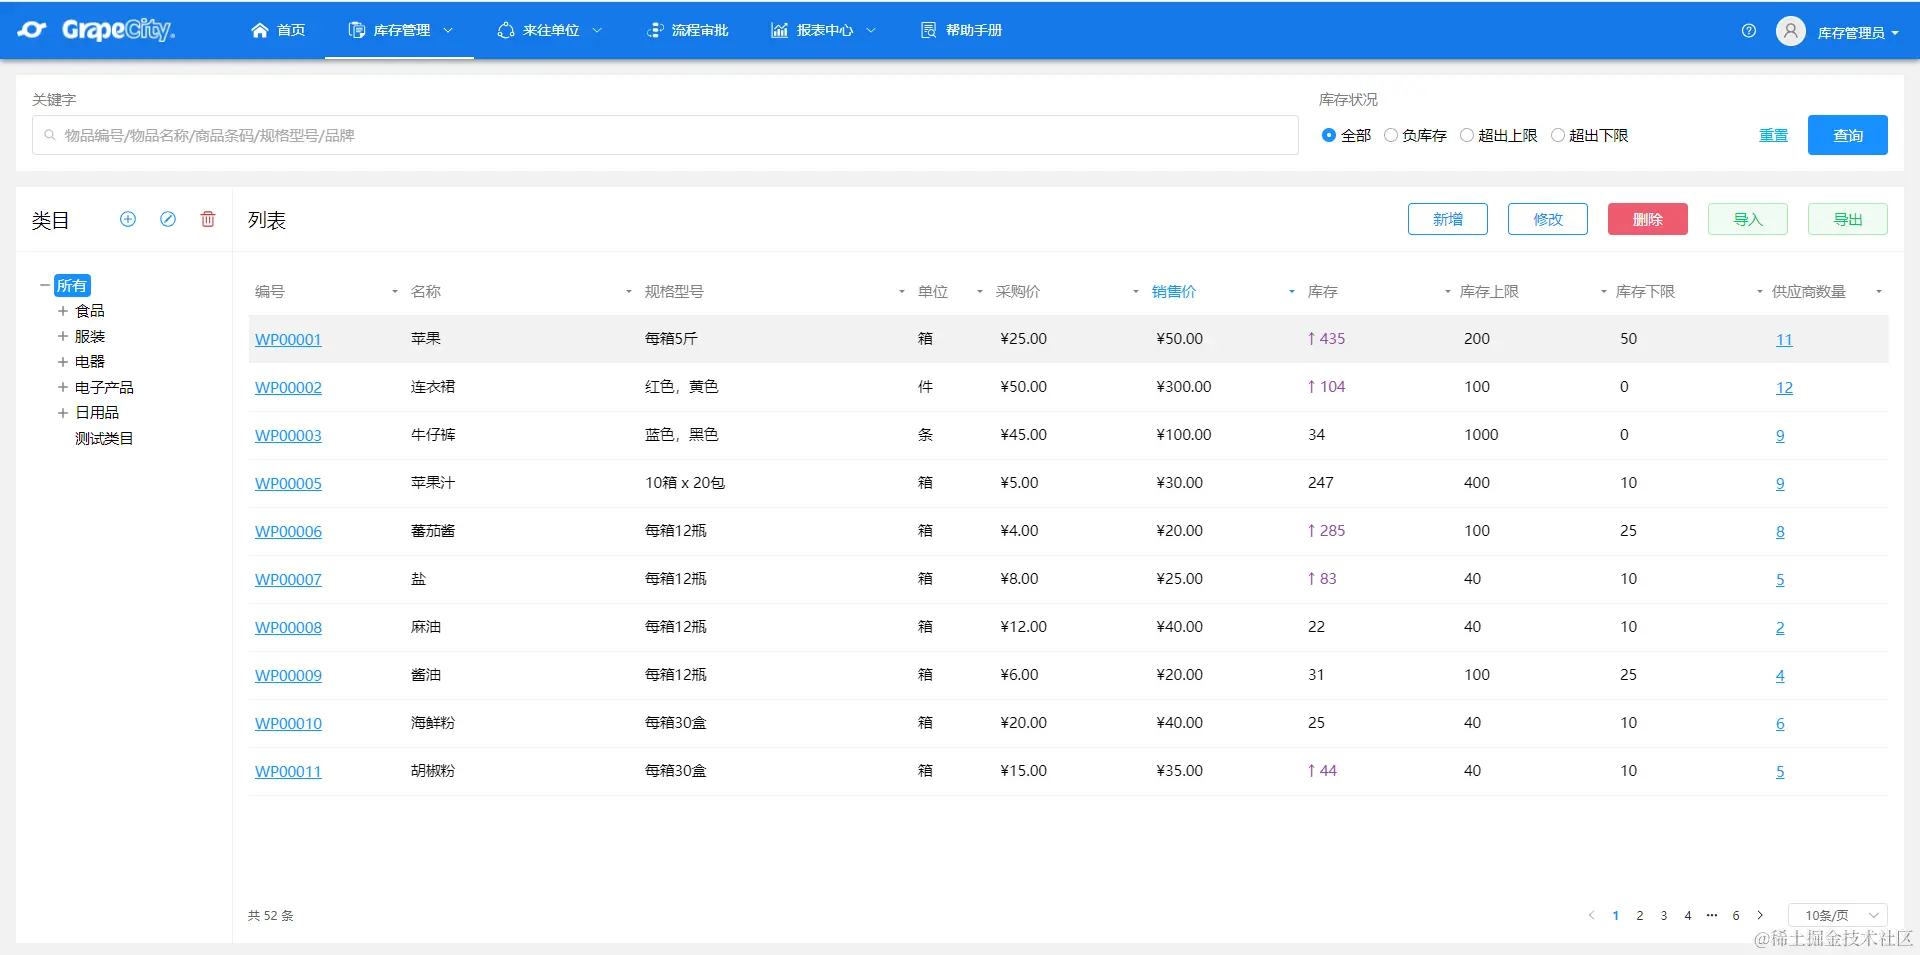The width and height of the screenshot is (1920, 955).
Task: Click the 海鲜粉 name cell
Action: click(433, 723)
